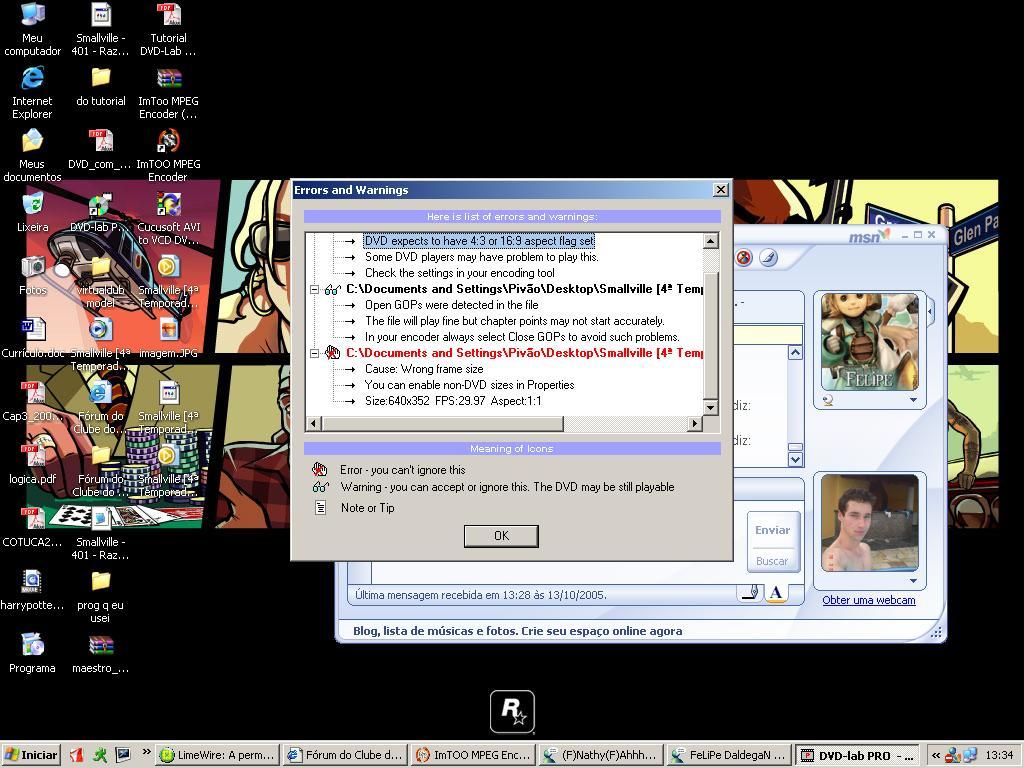Open Cucusoft AVI to VCD DVD icon
This screenshot has width=1024, height=768.
click(x=168, y=219)
